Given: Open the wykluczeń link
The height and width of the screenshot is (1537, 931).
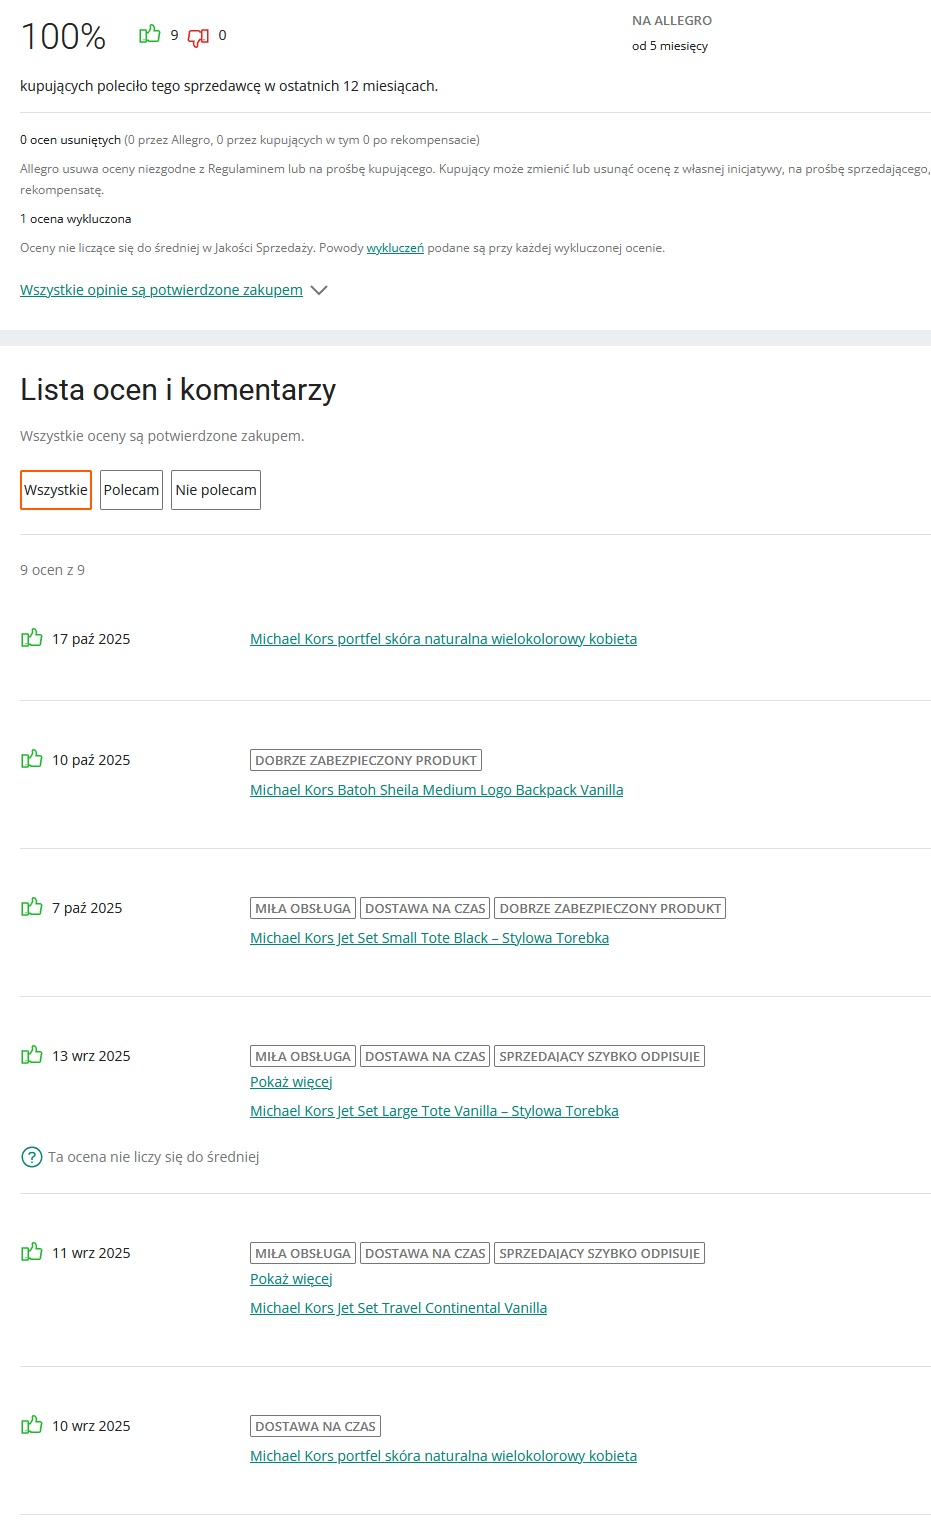Looking at the screenshot, I should click(395, 248).
